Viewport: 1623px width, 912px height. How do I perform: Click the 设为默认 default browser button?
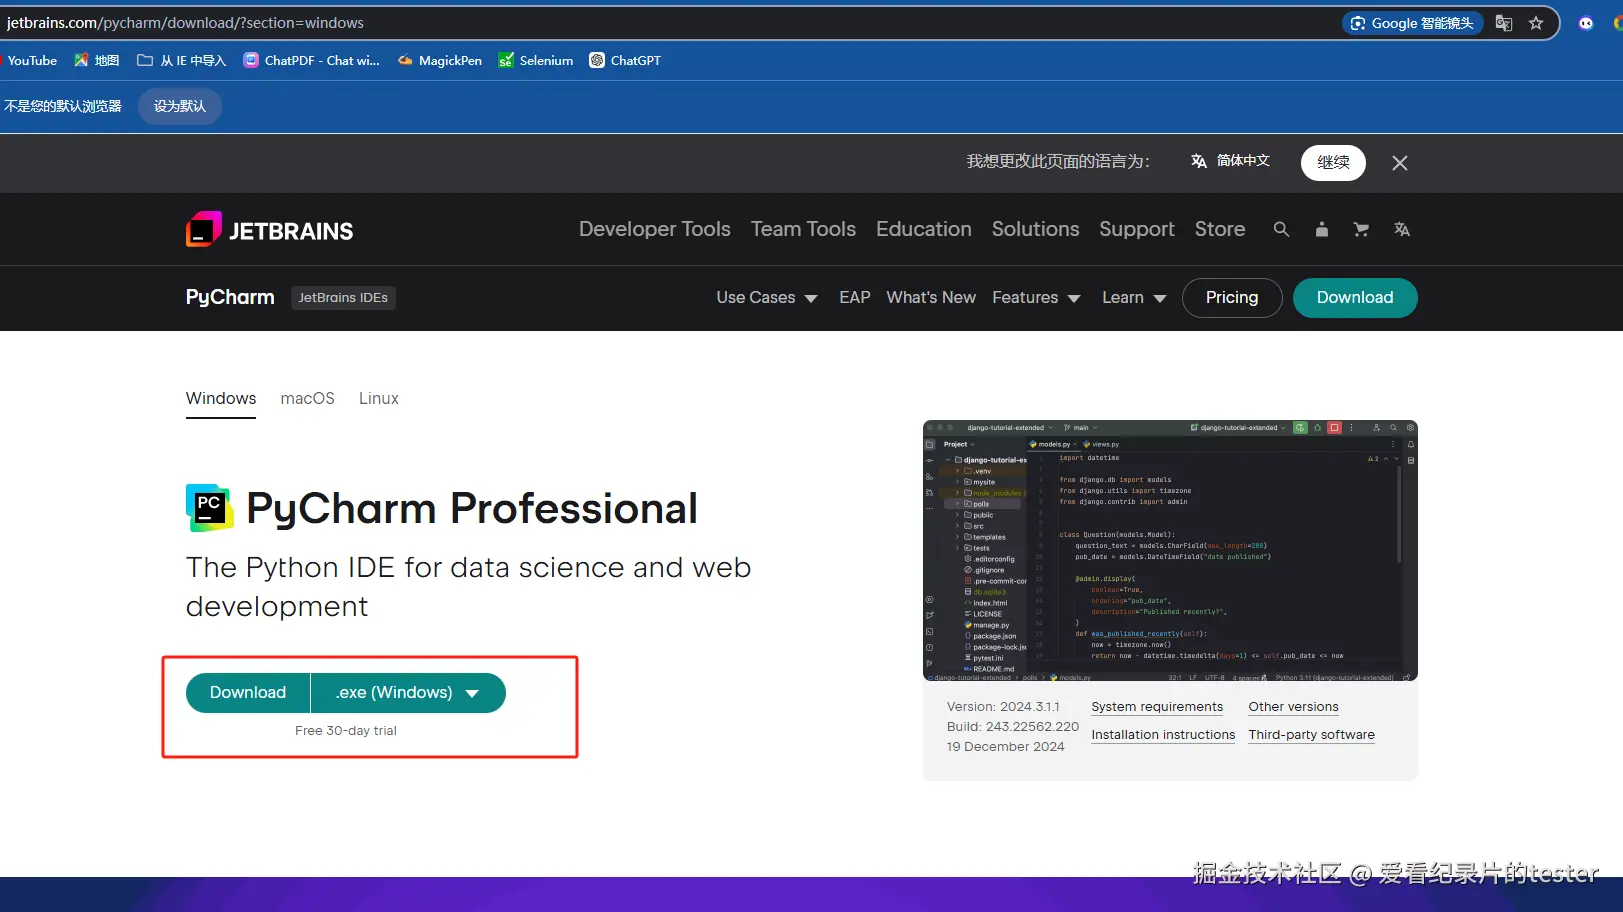[x=180, y=106]
